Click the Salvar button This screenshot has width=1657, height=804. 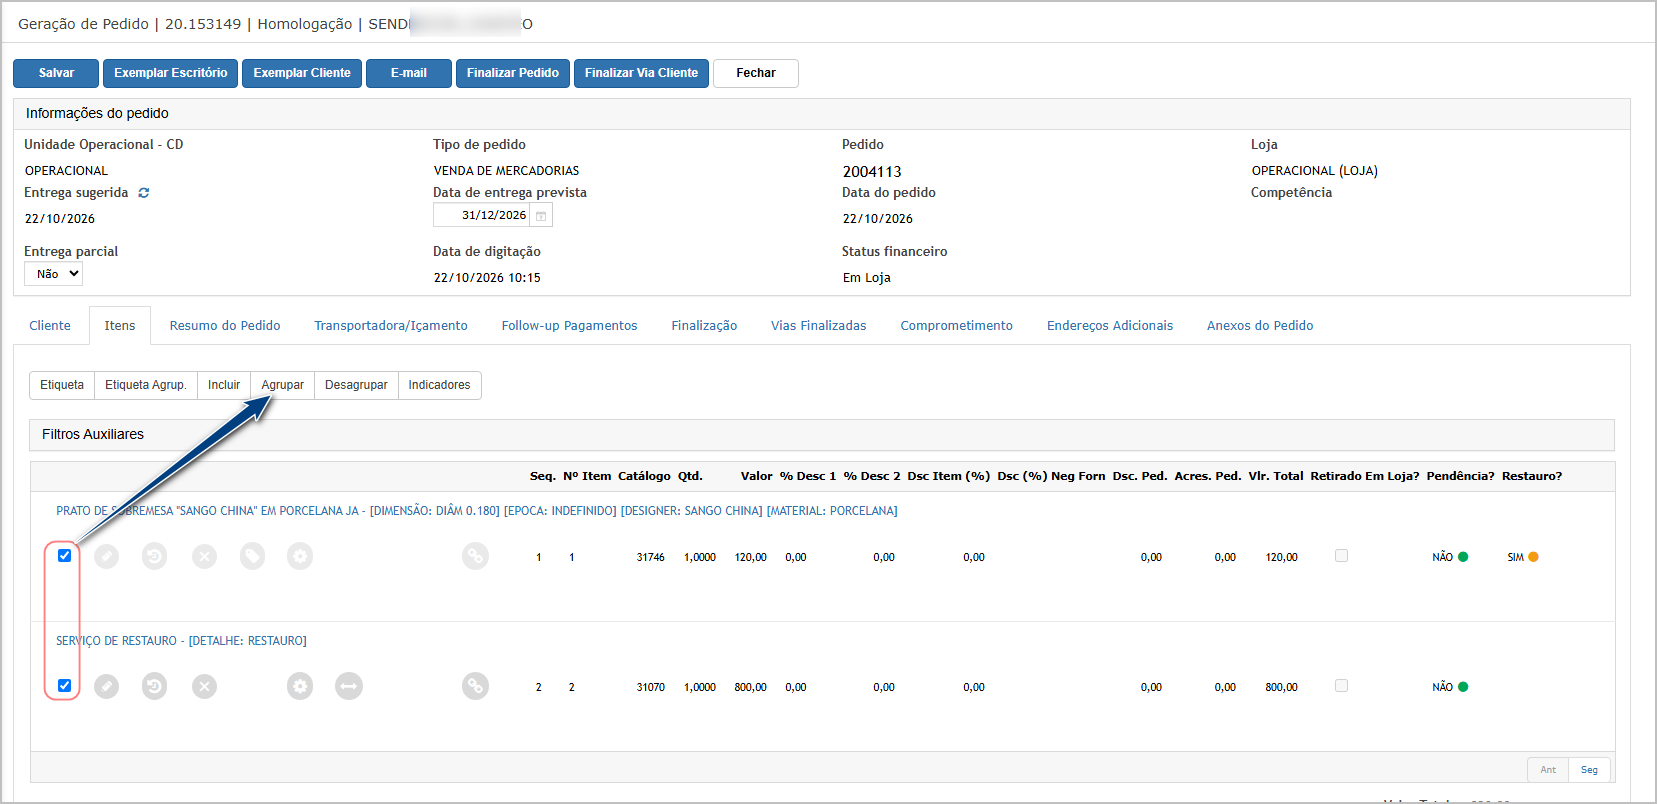click(56, 73)
